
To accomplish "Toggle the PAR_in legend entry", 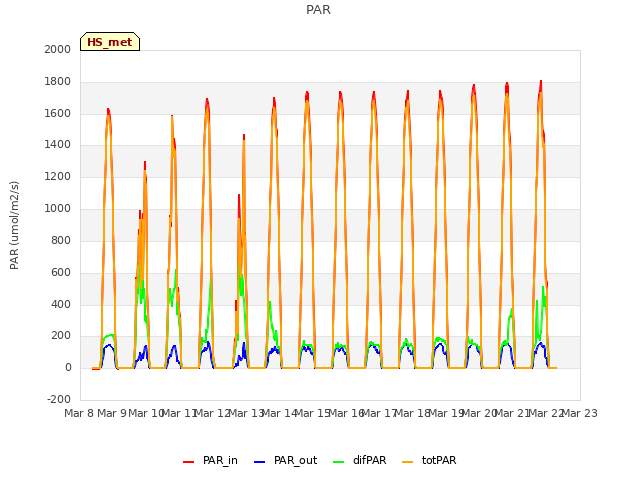I will point(210,460).
